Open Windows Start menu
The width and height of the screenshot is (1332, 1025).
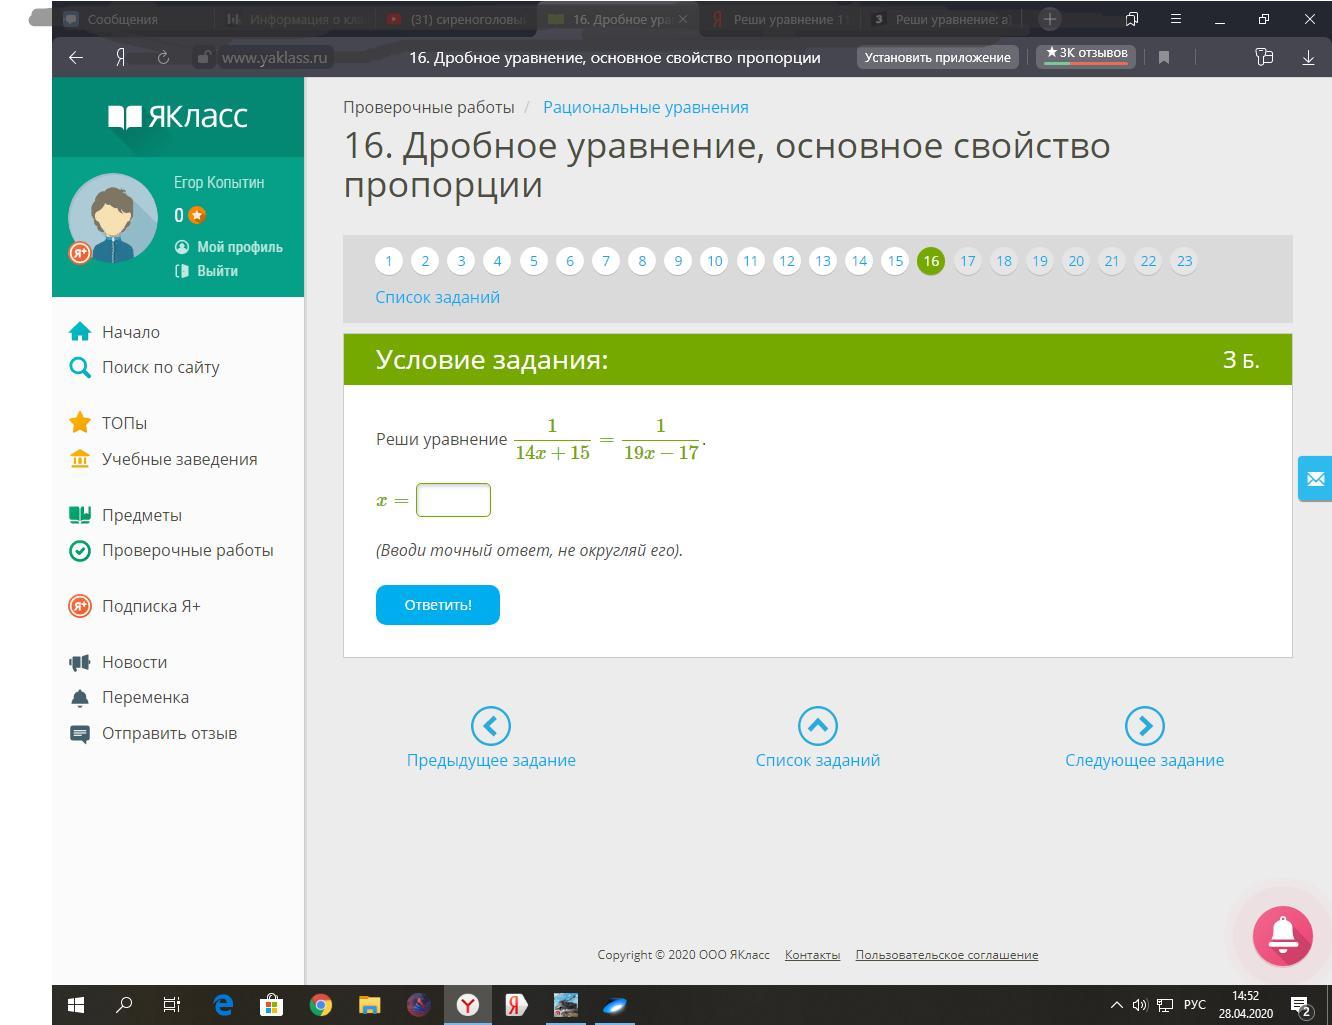click(x=76, y=1005)
